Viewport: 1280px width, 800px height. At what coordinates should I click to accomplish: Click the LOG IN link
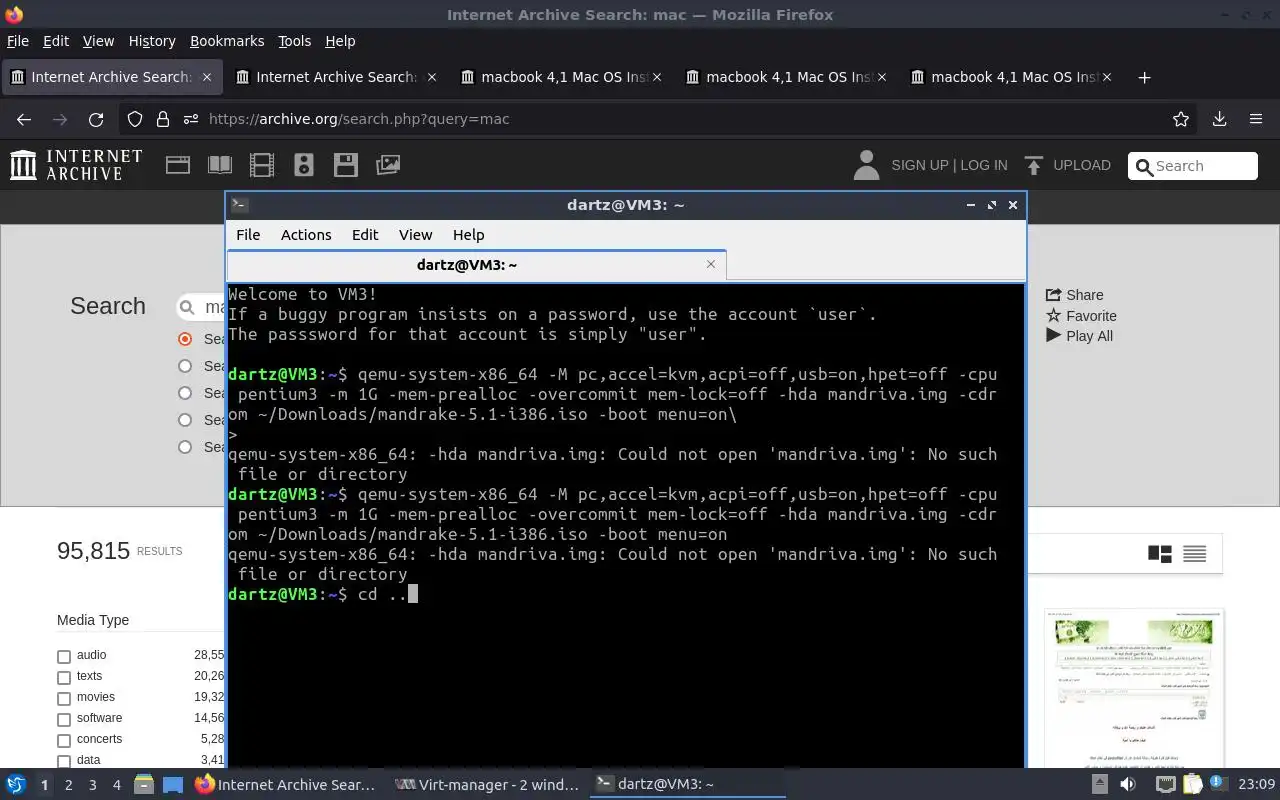983,165
